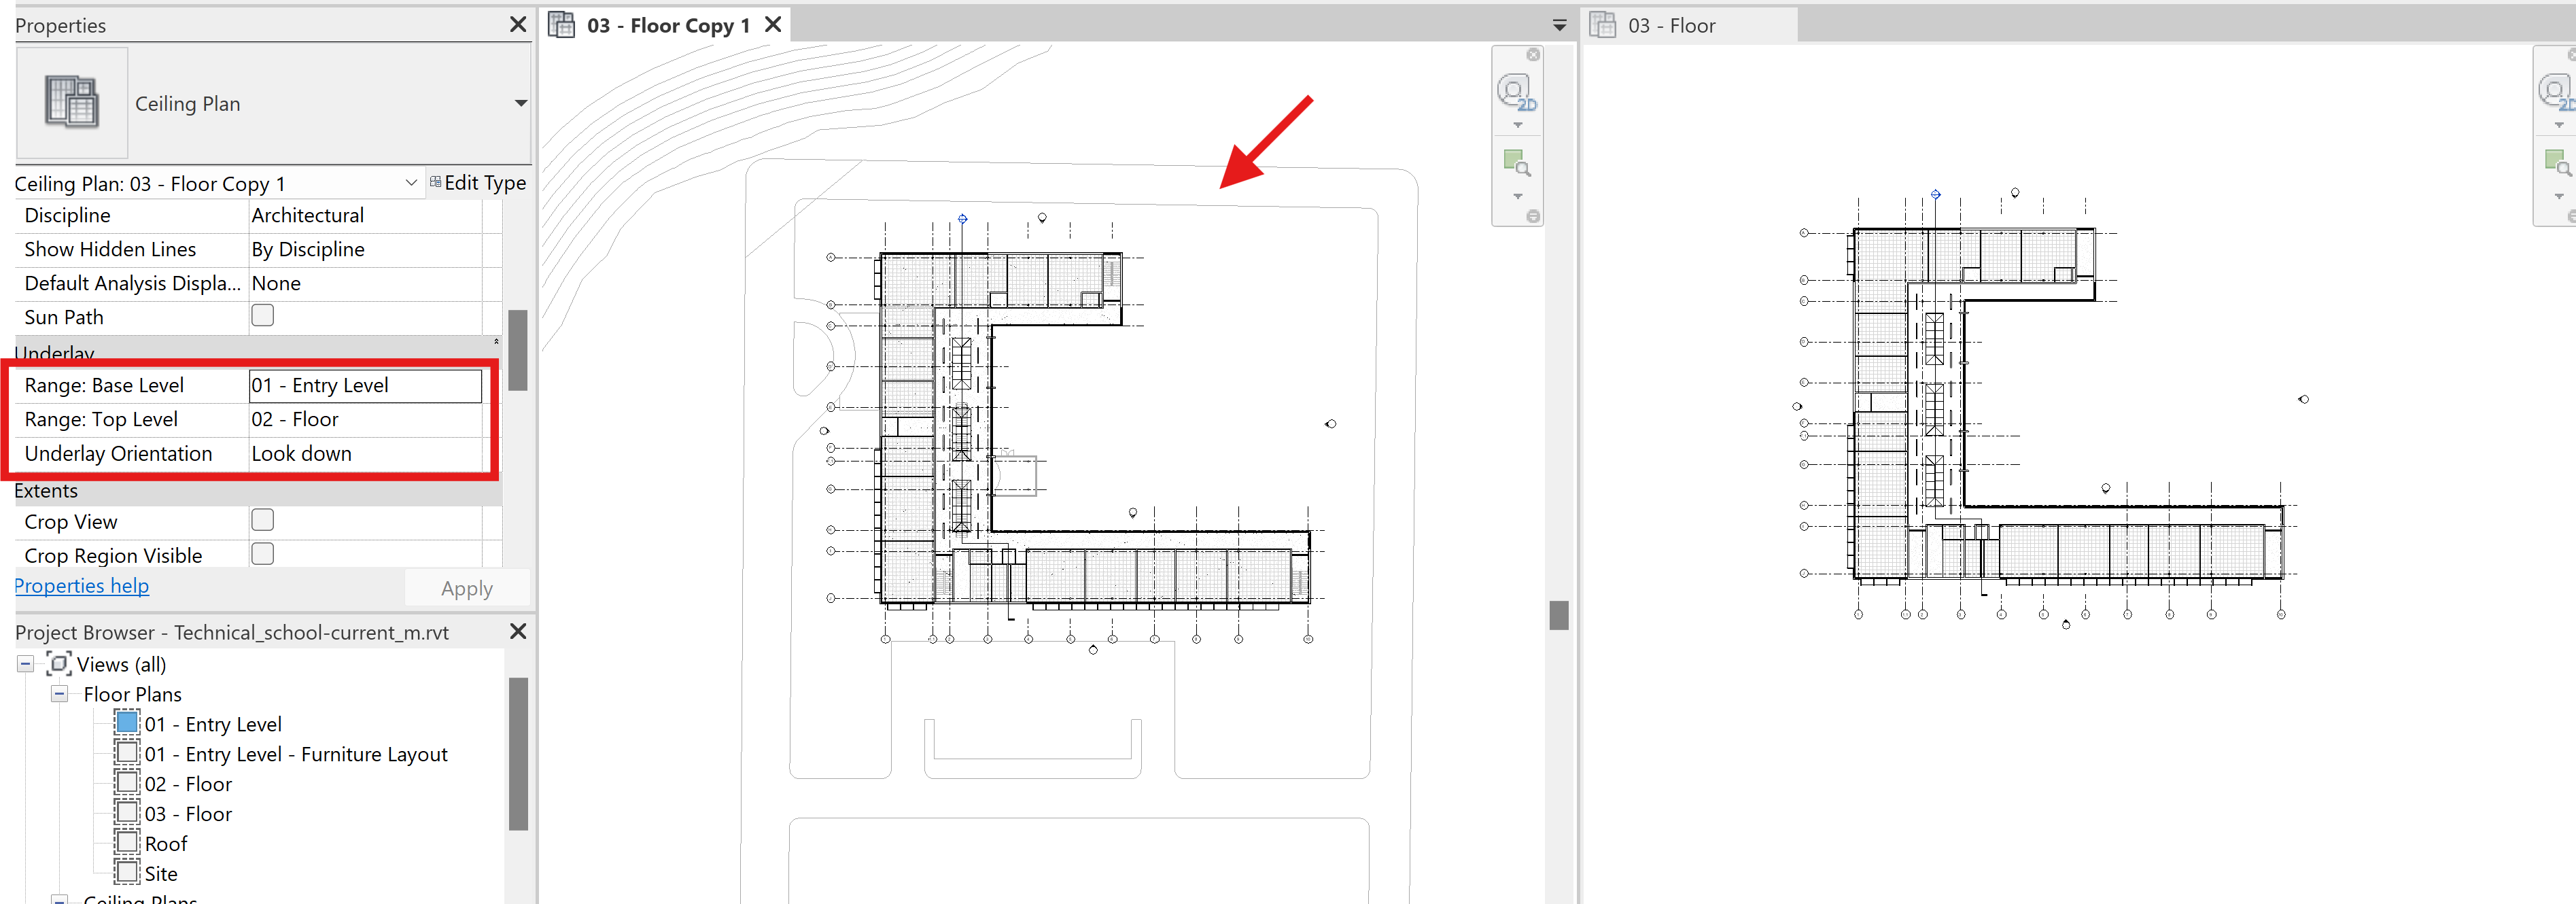Open the Properties help link
Viewport: 2576px width, 904px height.
[x=82, y=586]
